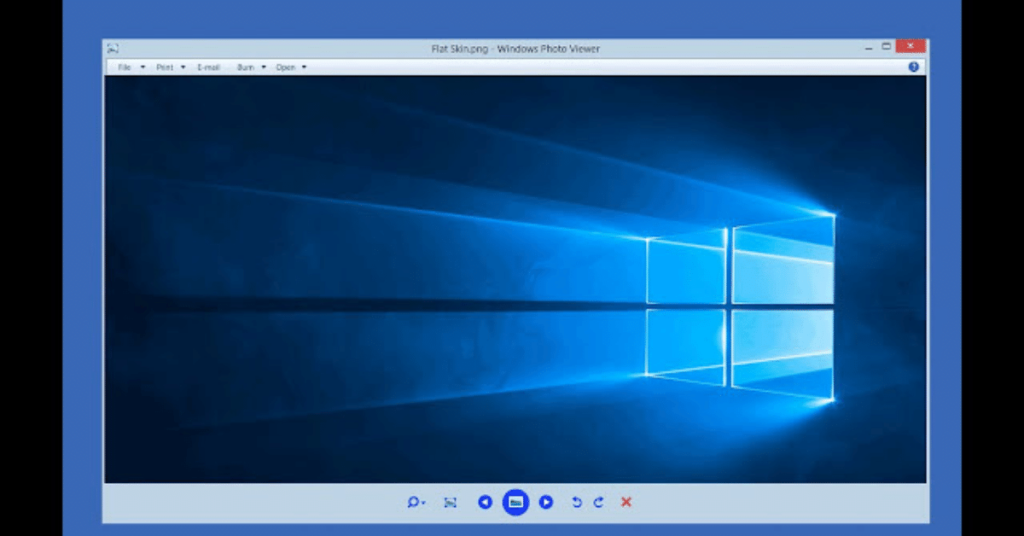
Task: Rotate image counterclockwise
Action: point(577,502)
